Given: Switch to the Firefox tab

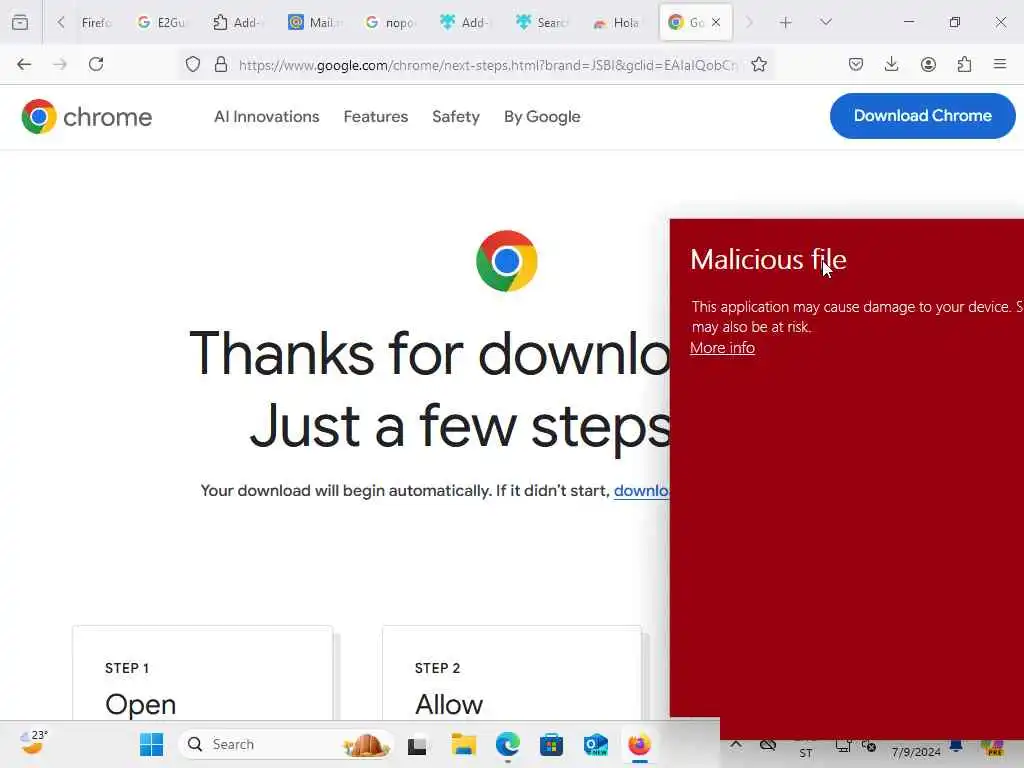Looking at the screenshot, I should coord(95,23).
